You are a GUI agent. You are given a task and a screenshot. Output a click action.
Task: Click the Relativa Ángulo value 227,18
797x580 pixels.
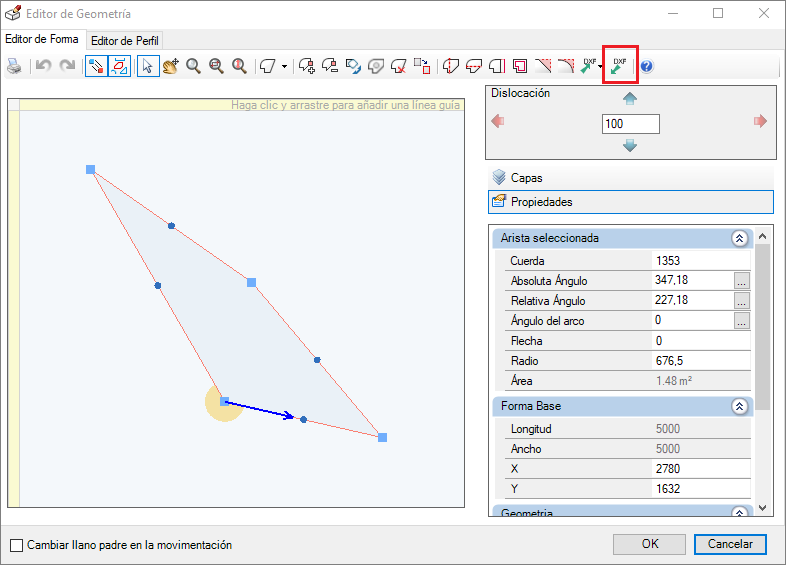coord(693,300)
